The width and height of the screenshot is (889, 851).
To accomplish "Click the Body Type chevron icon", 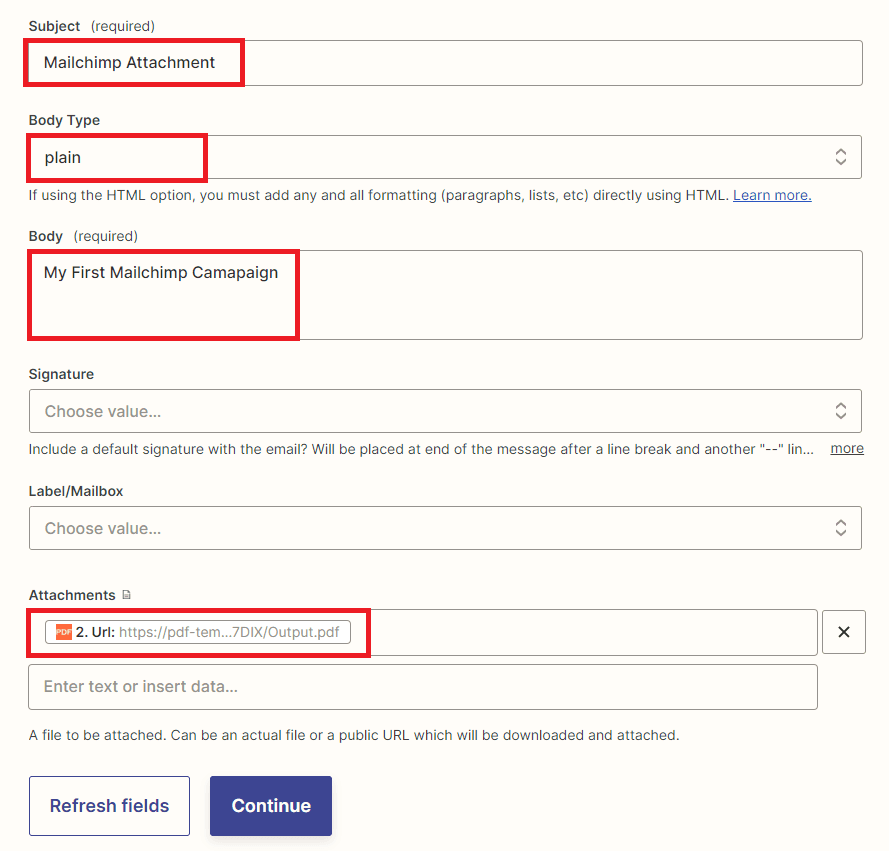I will (x=841, y=156).
